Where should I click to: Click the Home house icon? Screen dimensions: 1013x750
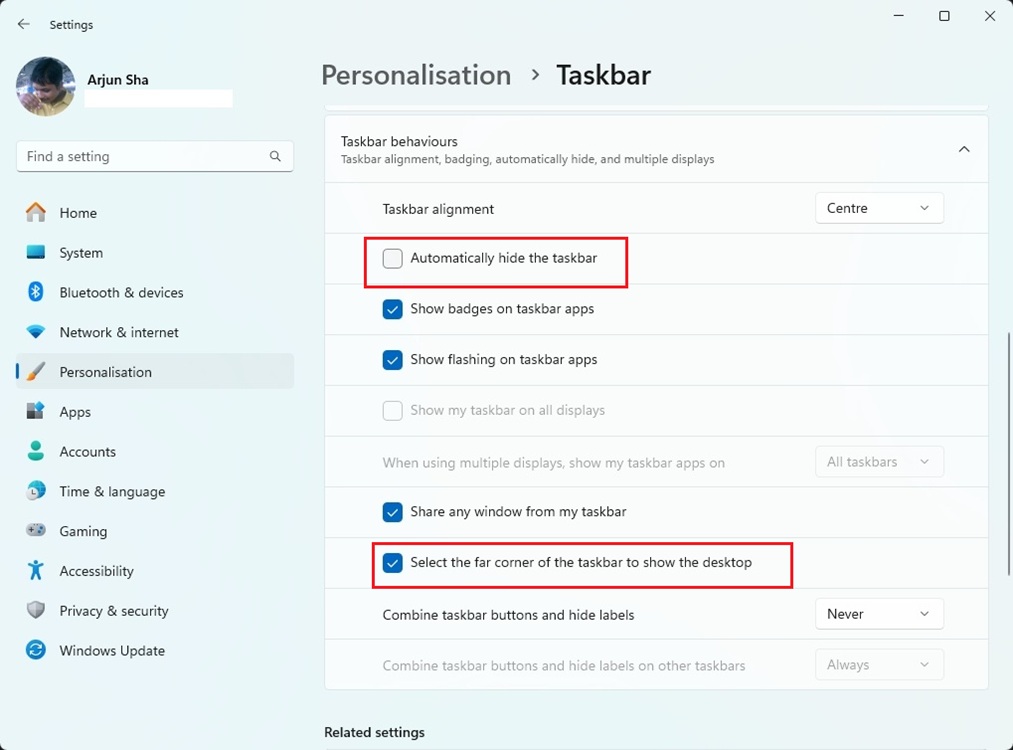[x=36, y=213]
